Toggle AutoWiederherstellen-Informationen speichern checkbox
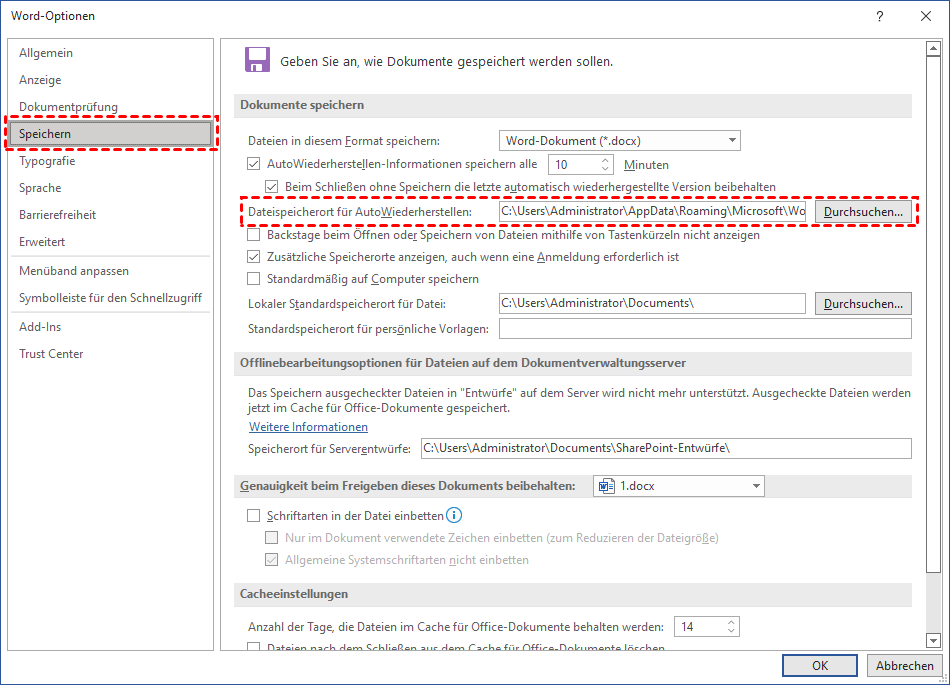Viewport: 950px width, 685px height. pos(254,164)
